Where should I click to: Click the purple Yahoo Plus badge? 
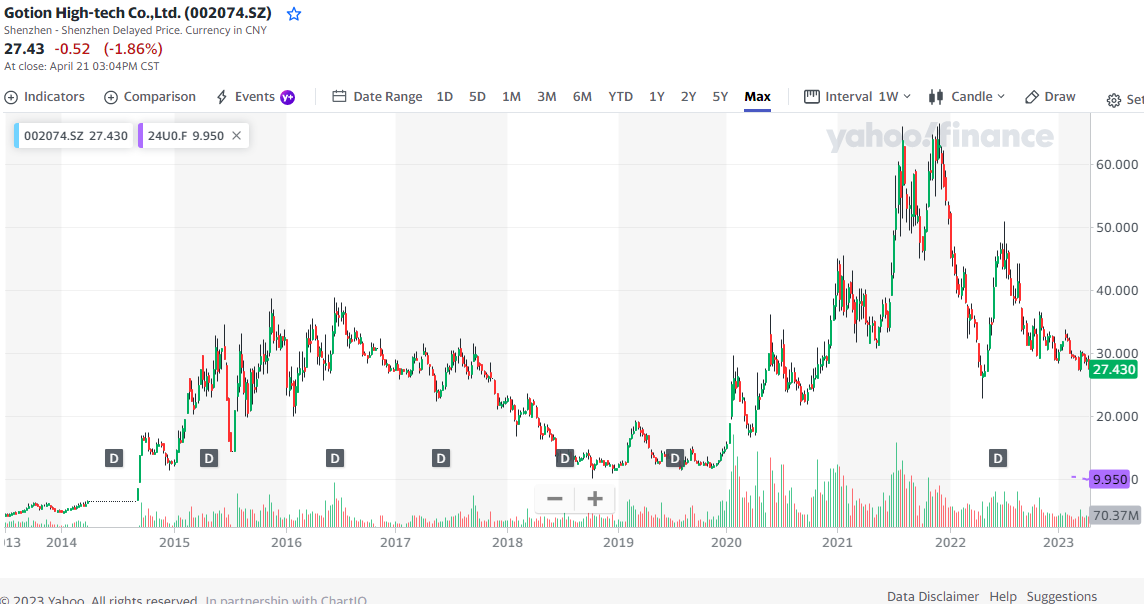287,97
